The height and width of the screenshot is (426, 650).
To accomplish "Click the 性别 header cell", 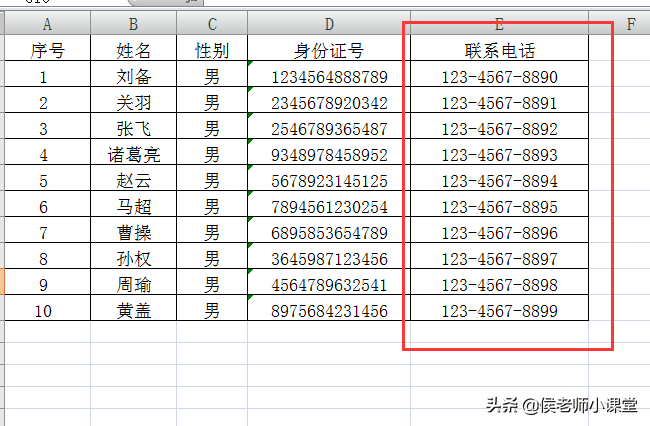I will click(212, 48).
